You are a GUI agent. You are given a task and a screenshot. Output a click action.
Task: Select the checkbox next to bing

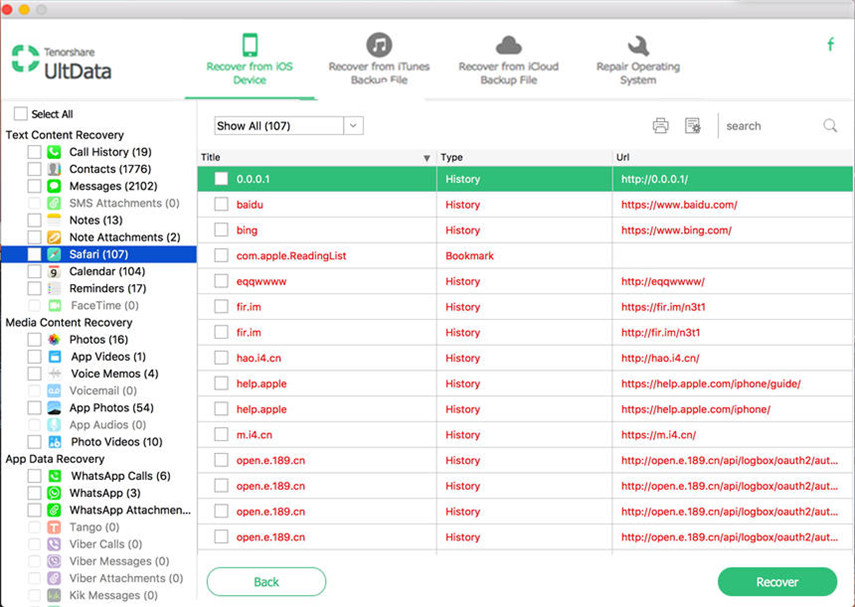(221, 230)
